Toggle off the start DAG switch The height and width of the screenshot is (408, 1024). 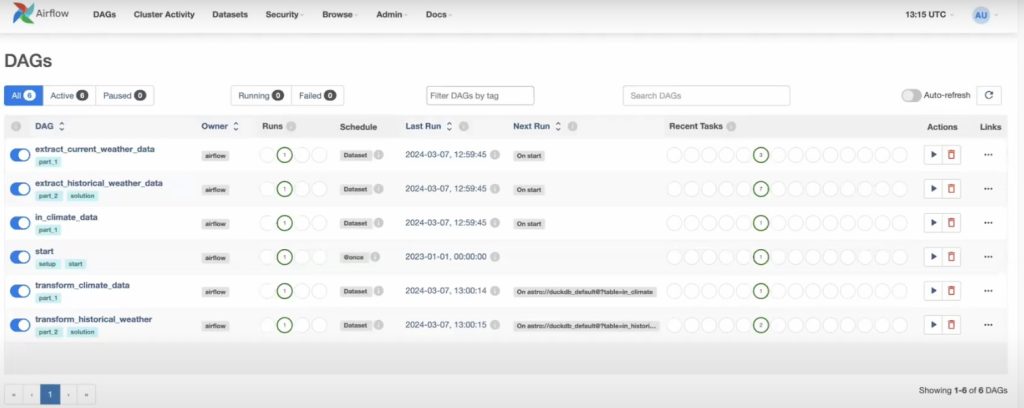(20, 256)
